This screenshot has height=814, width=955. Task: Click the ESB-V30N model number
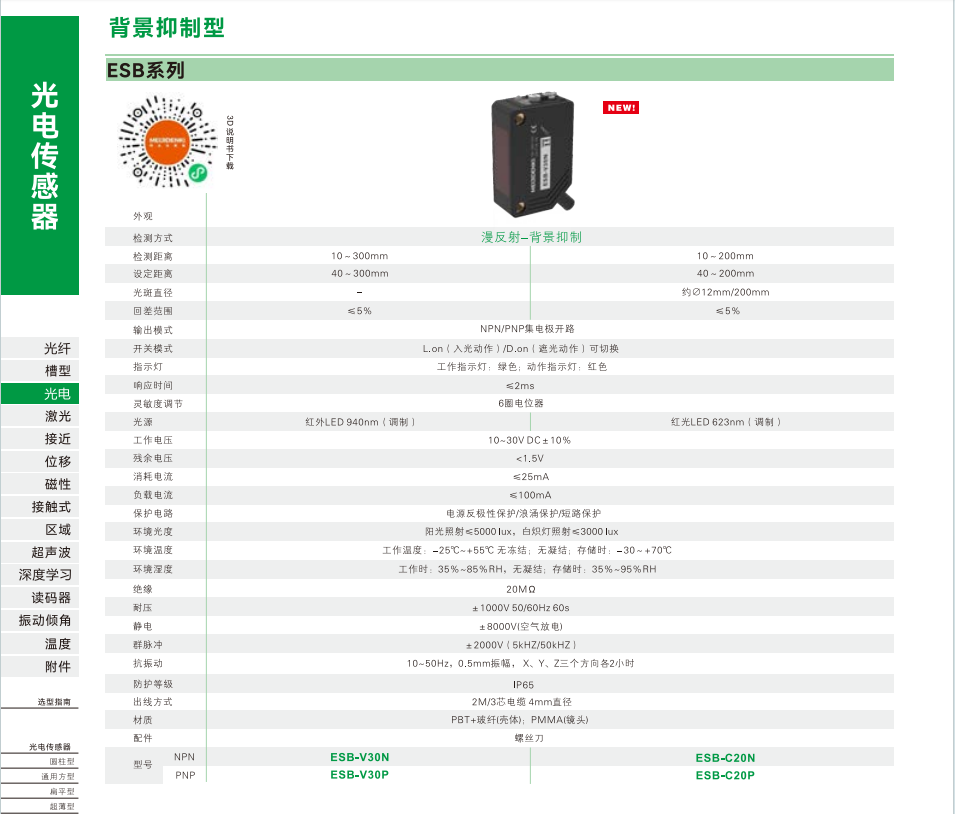(359, 758)
